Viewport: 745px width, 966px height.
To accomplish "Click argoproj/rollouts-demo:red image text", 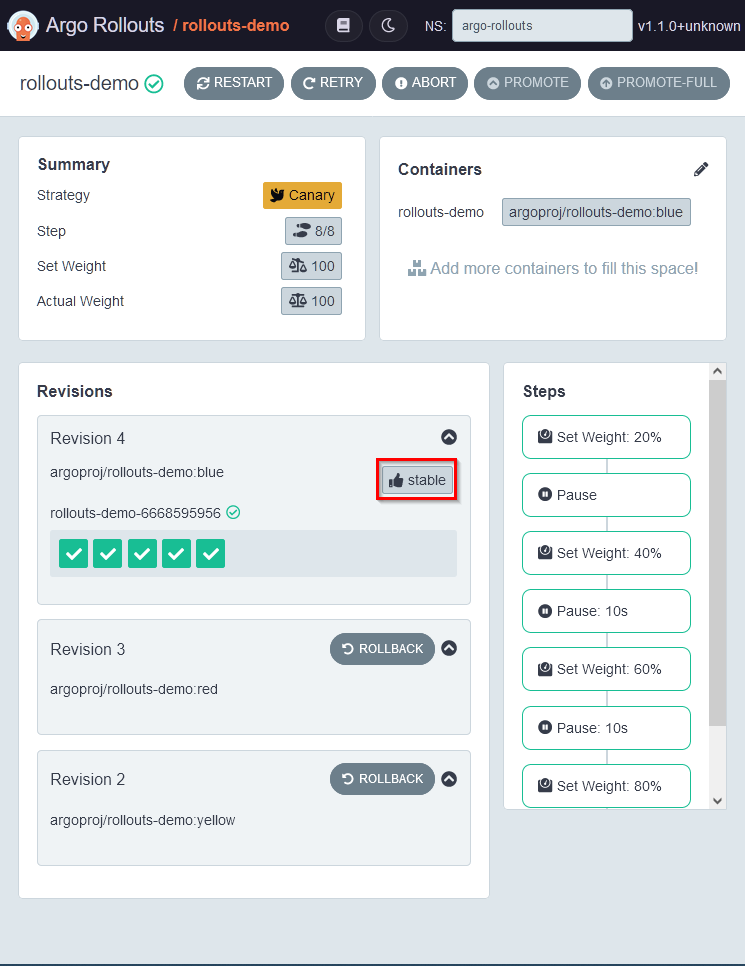I will click(134, 689).
